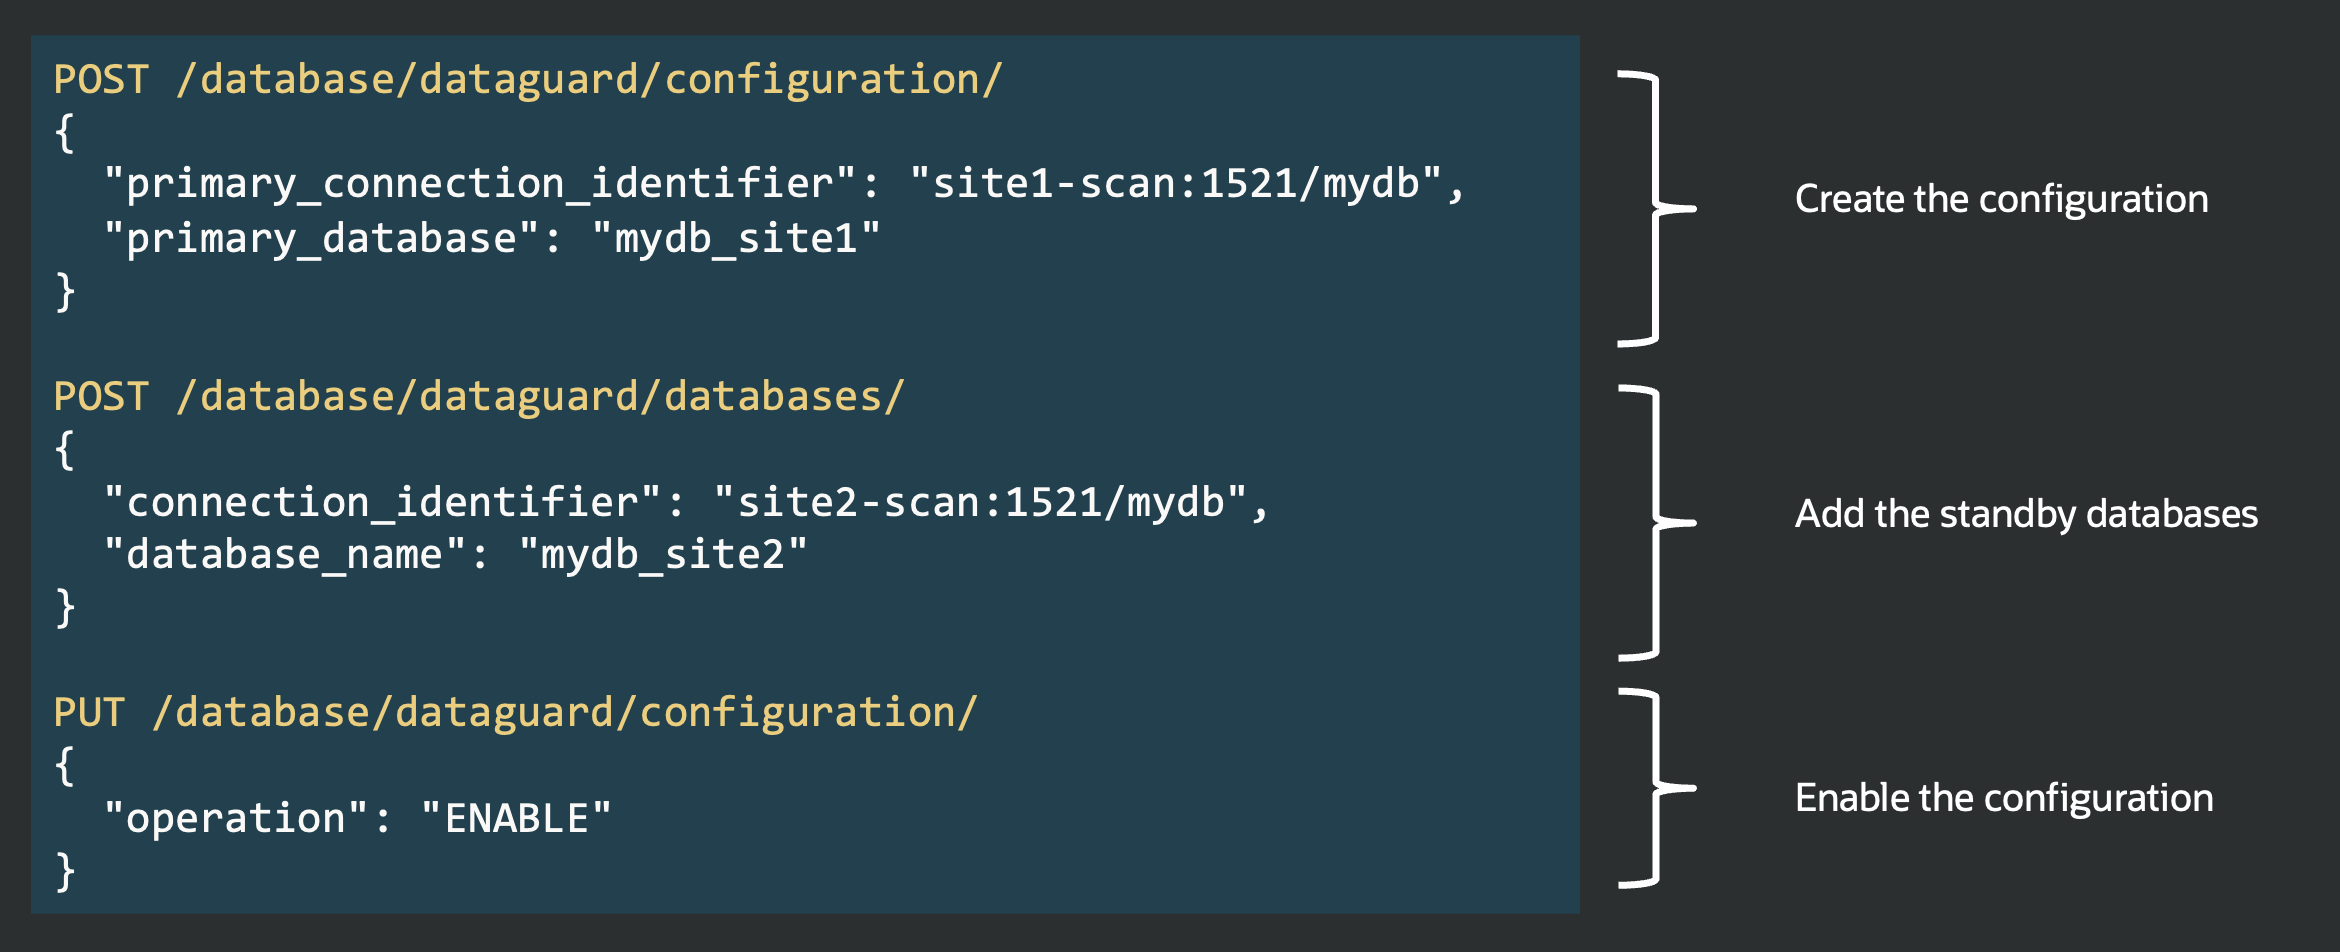Image resolution: width=2340 pixels, height=952 pixels.
Task: Click the "mydb_site2" value
Action: click(662, 555)
